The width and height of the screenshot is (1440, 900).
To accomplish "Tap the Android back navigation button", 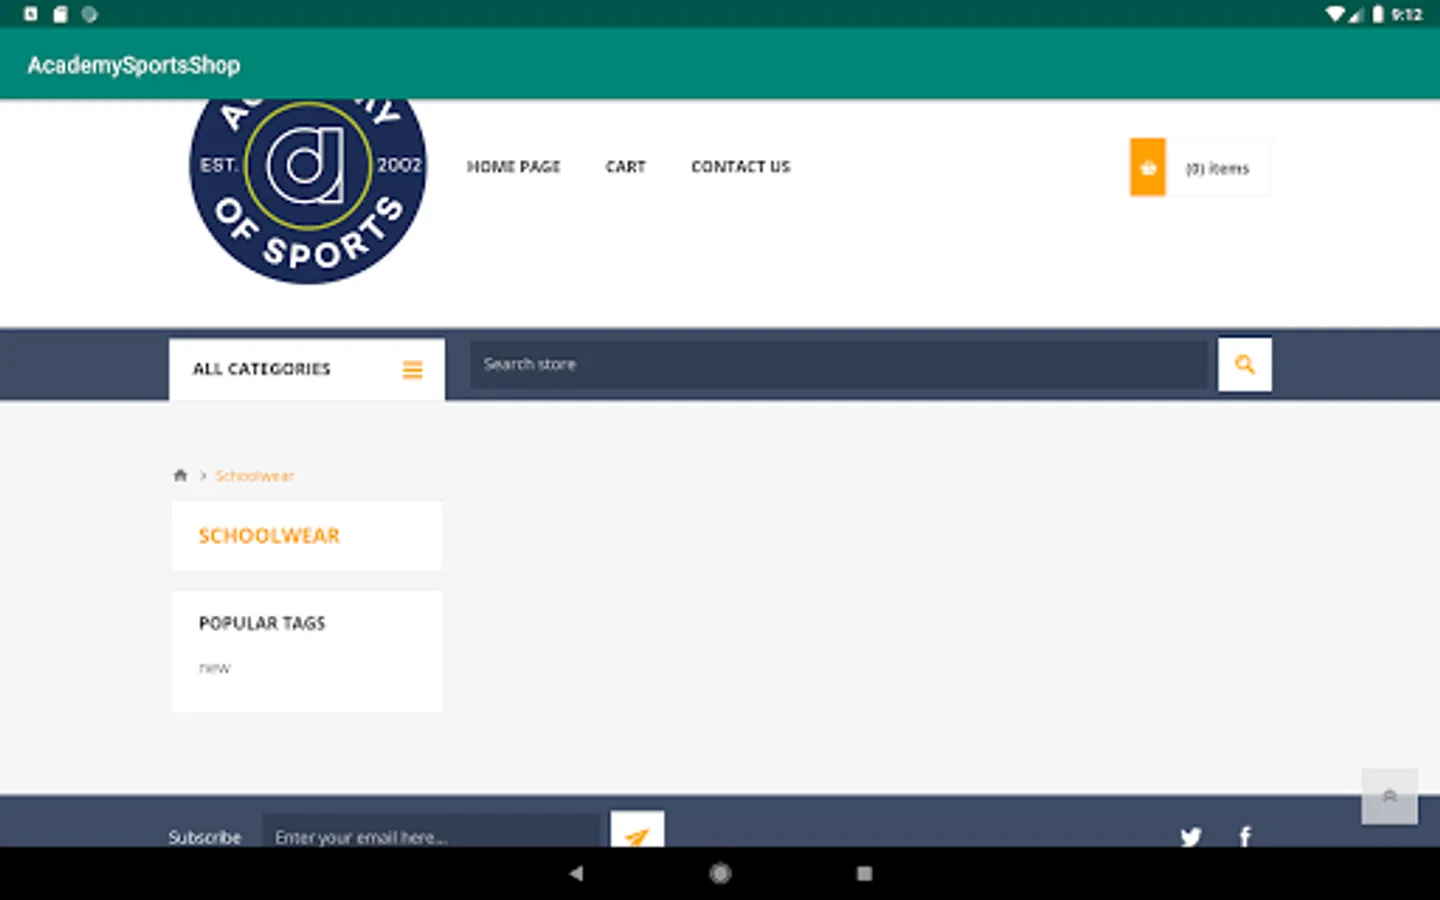I will point(576,873).
